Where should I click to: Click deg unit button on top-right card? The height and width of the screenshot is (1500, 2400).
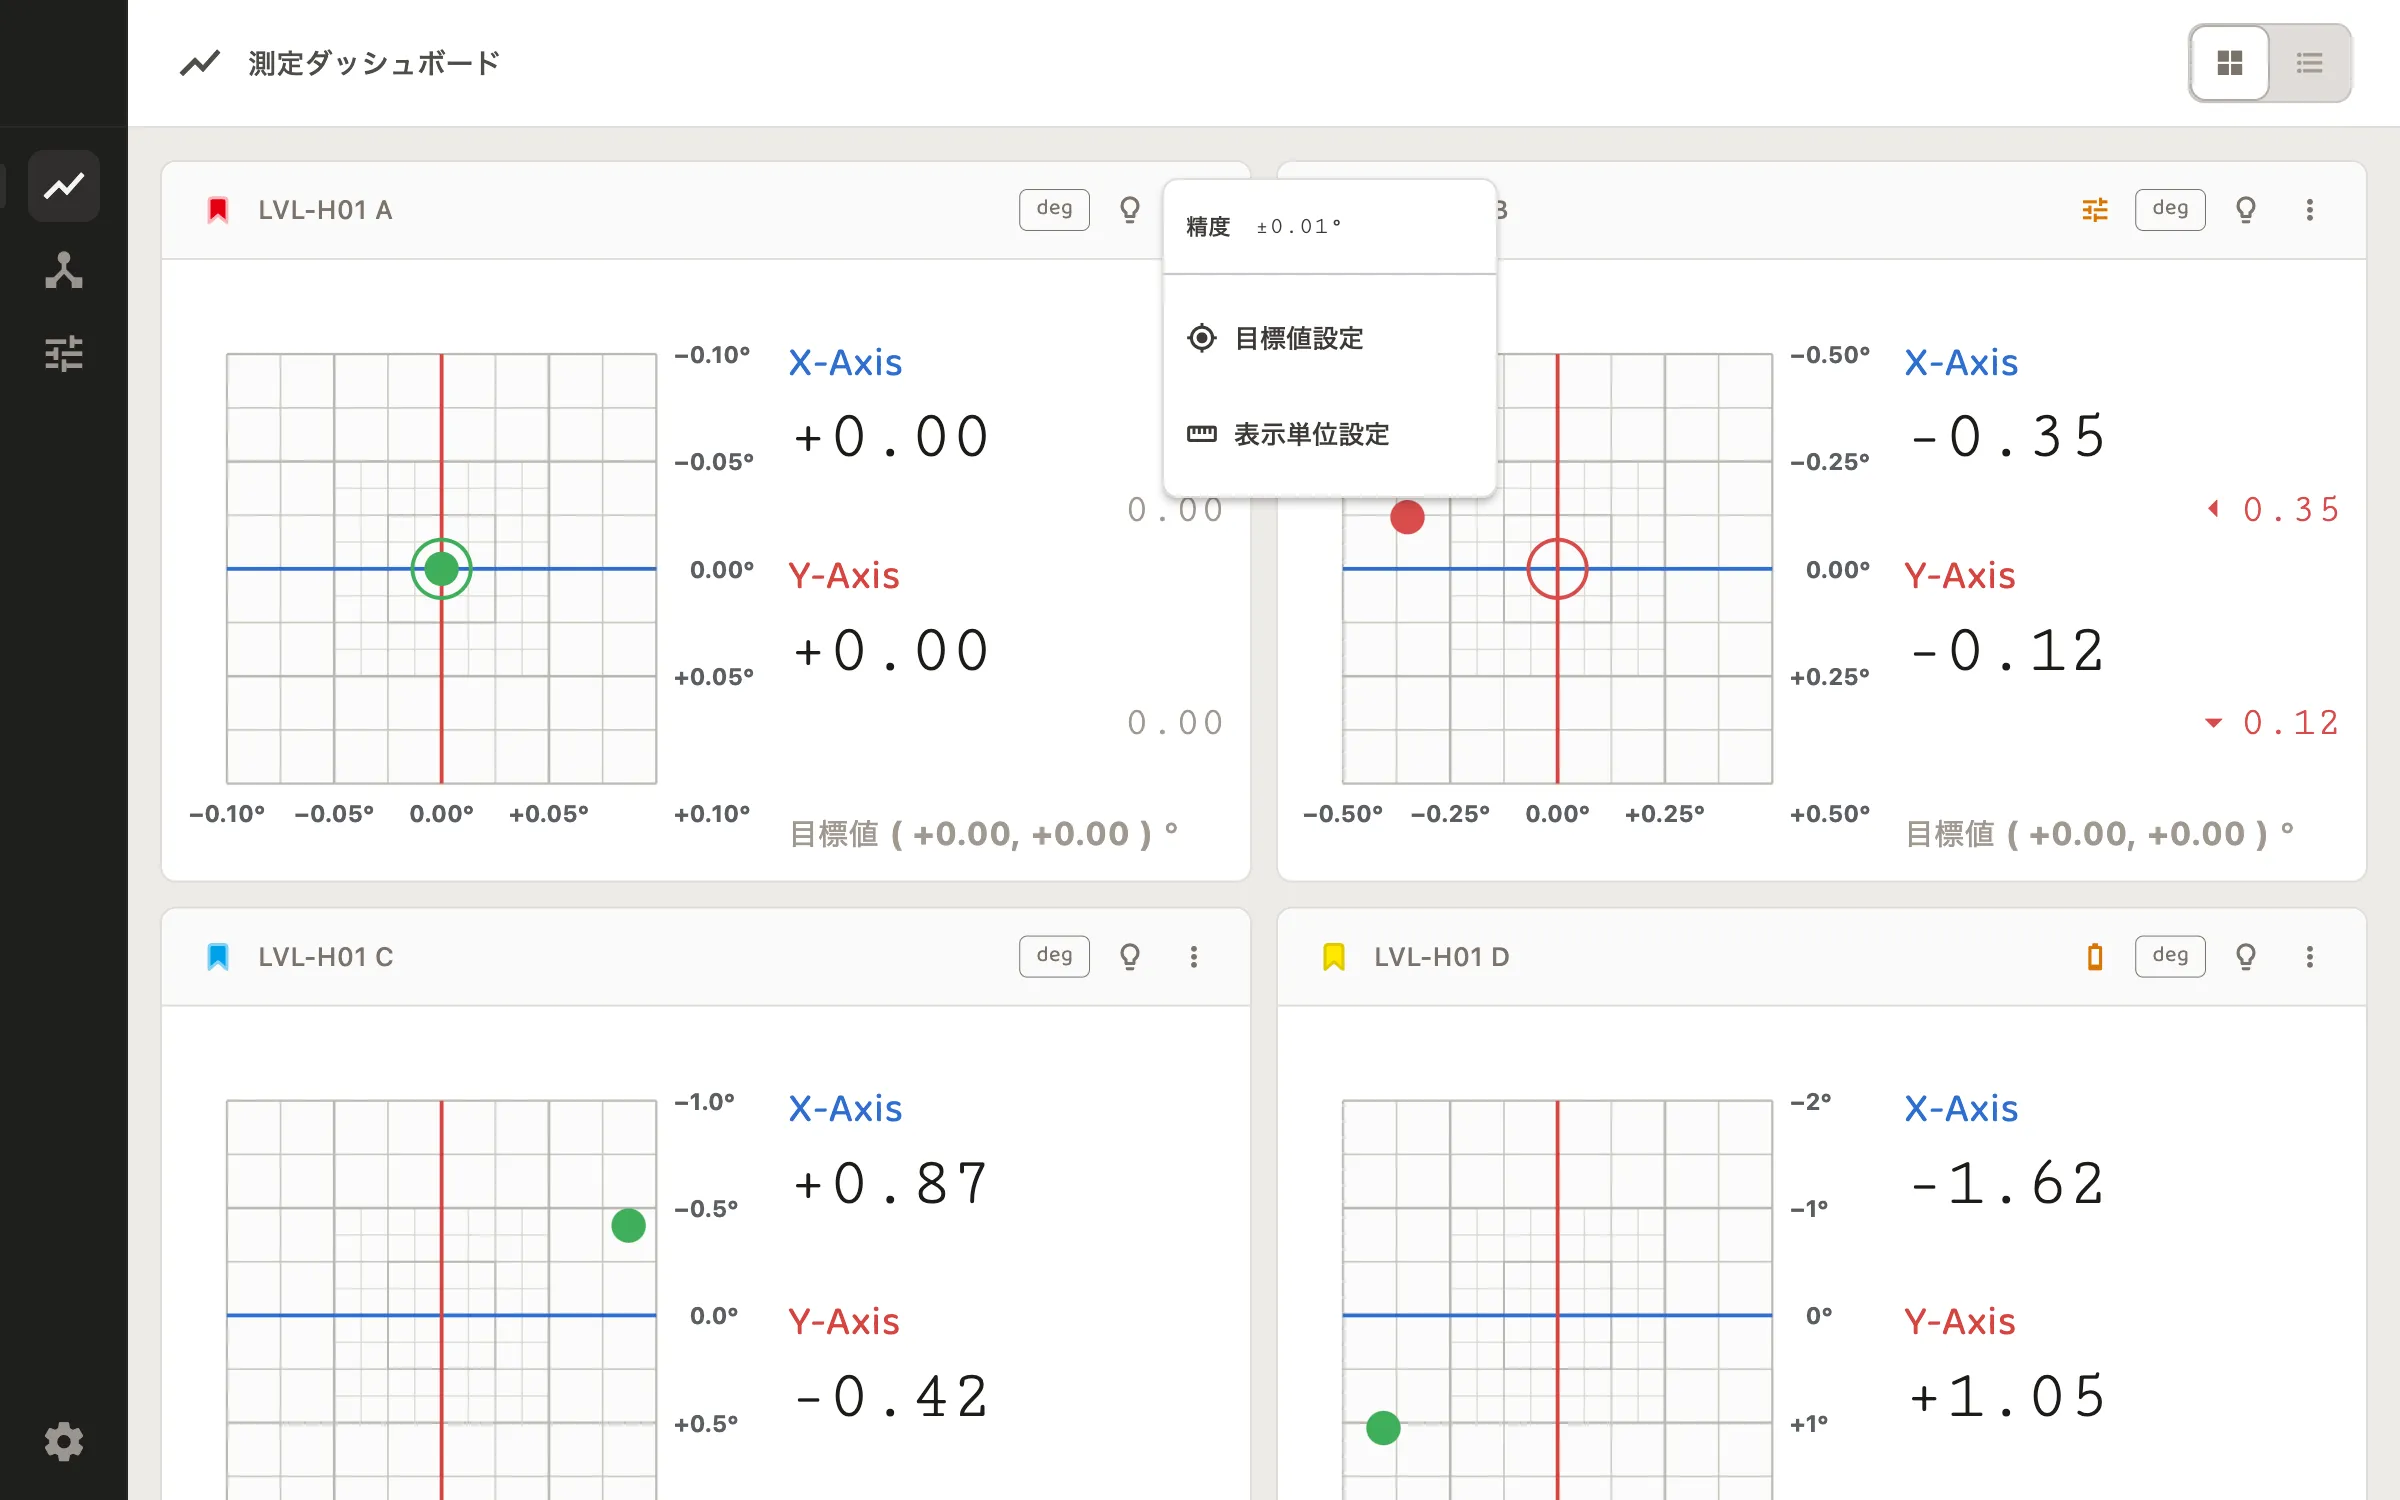(2170, 210)
